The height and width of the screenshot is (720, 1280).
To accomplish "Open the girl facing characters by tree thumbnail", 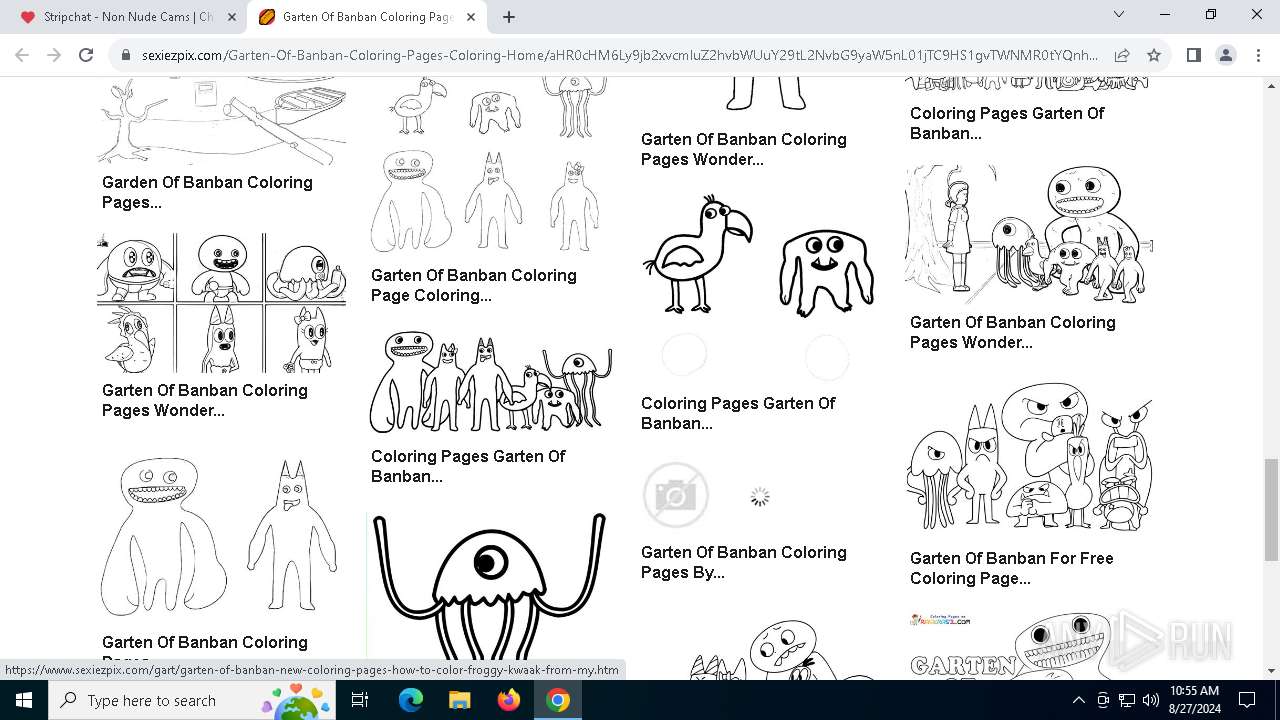I will pyautogui.click(x=1029, y=234).
